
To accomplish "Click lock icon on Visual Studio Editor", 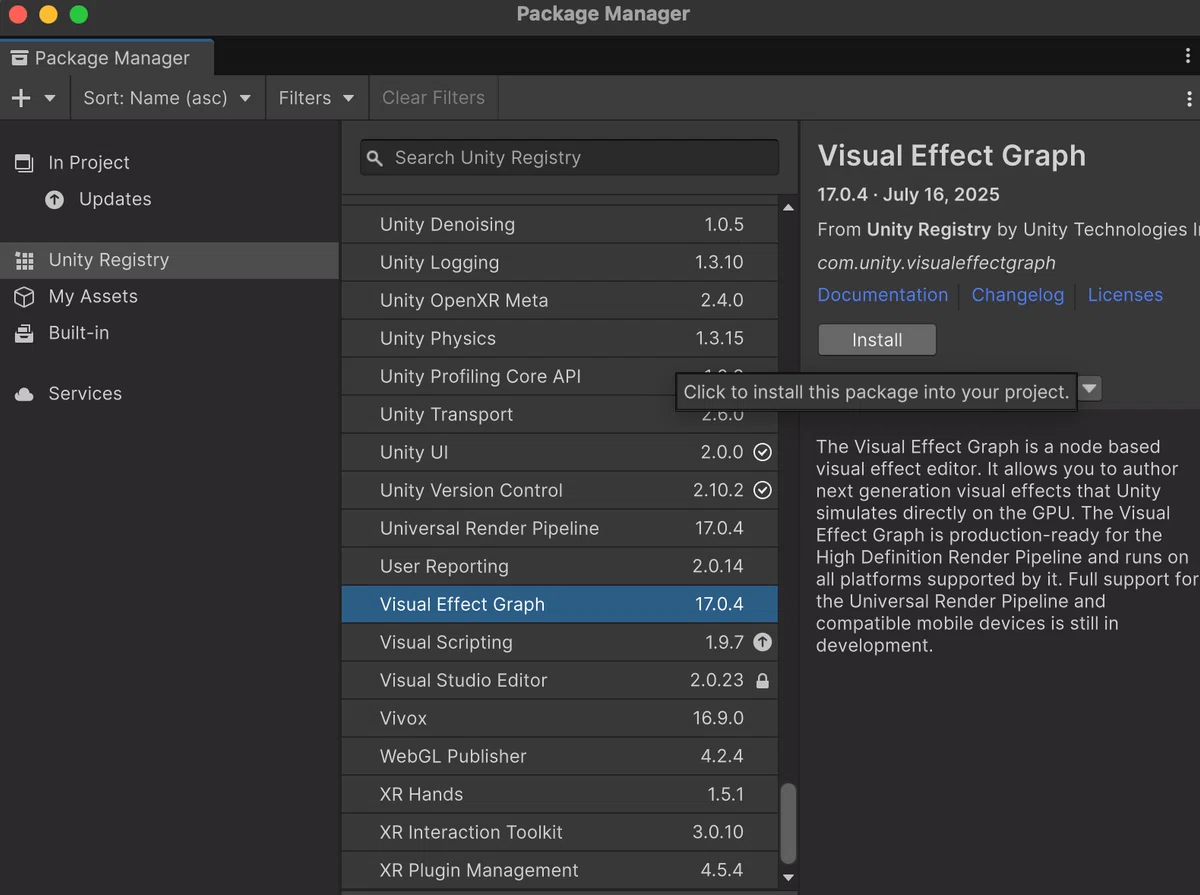I will click(762, 681).
